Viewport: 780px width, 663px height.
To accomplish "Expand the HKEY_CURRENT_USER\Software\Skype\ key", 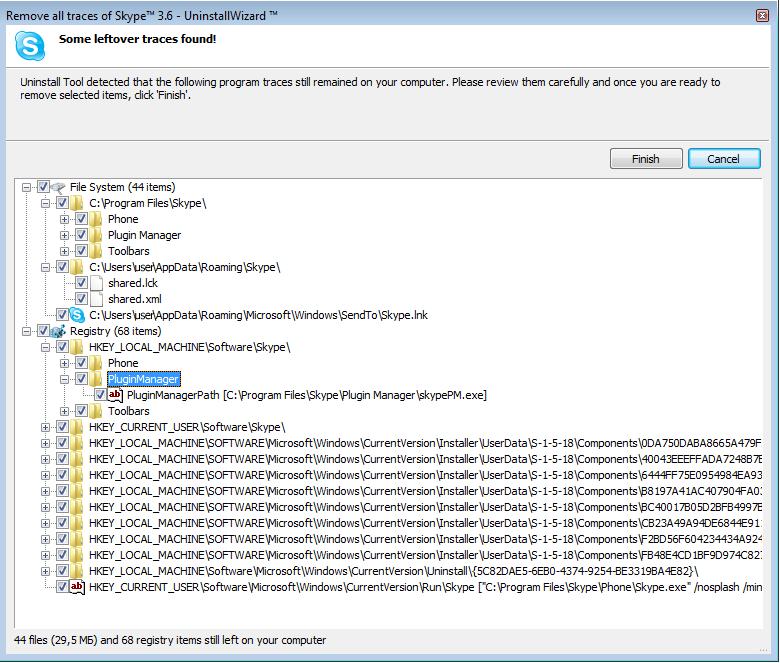I will click(x=45, y=428).
